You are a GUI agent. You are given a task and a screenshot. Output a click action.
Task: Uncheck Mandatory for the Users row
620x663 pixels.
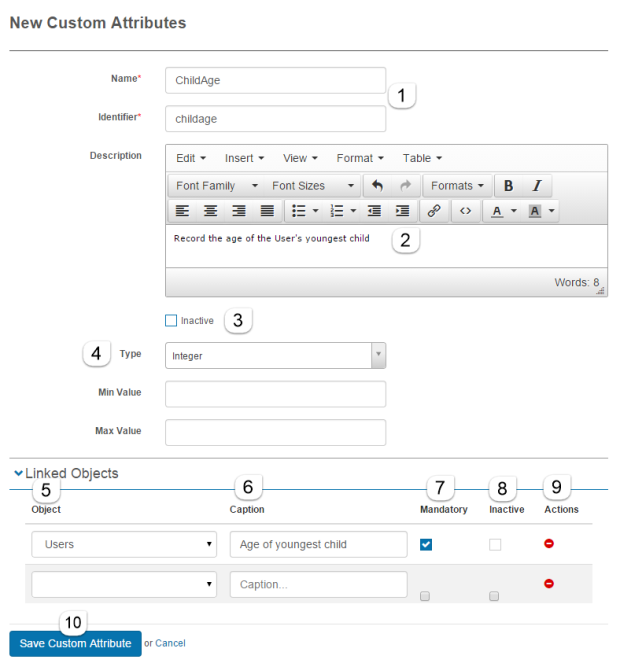(426, 544)
